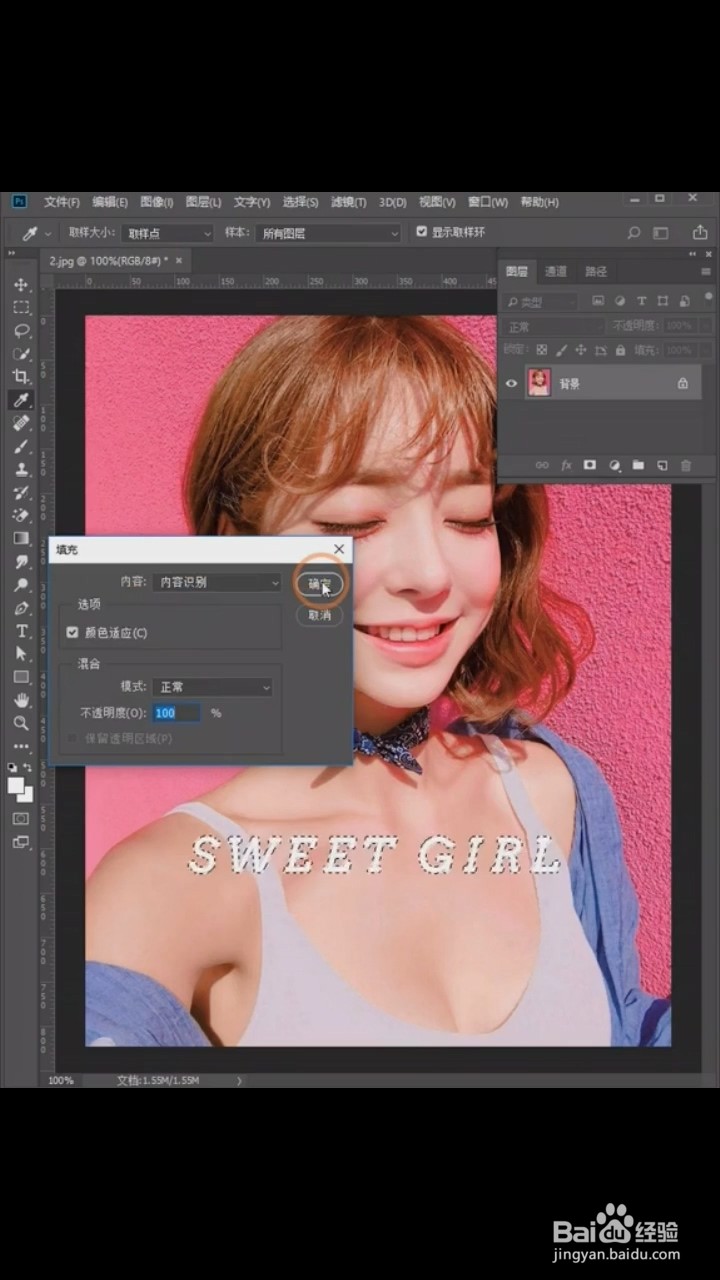Open the 滤镜(T) menu
720x1280 pixels.
pyautogui.click(x=348, y=202)
